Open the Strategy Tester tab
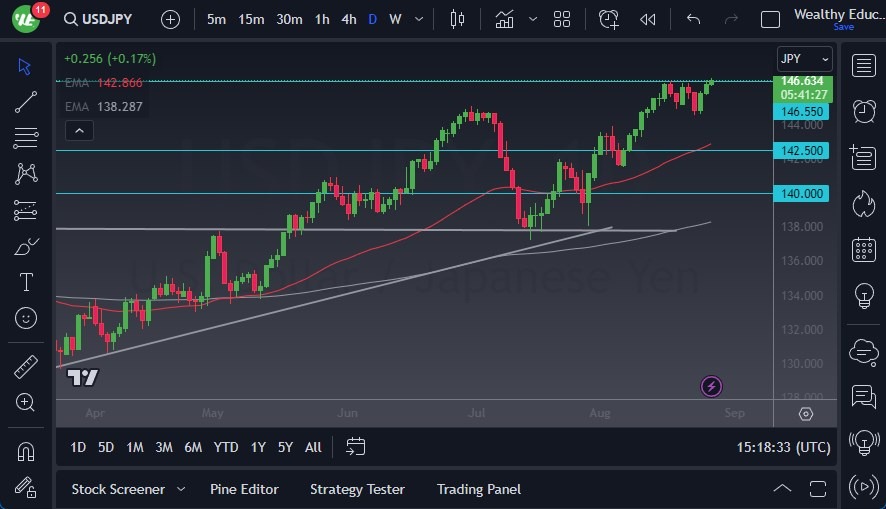The image size is (886, 509). (357, 489)
